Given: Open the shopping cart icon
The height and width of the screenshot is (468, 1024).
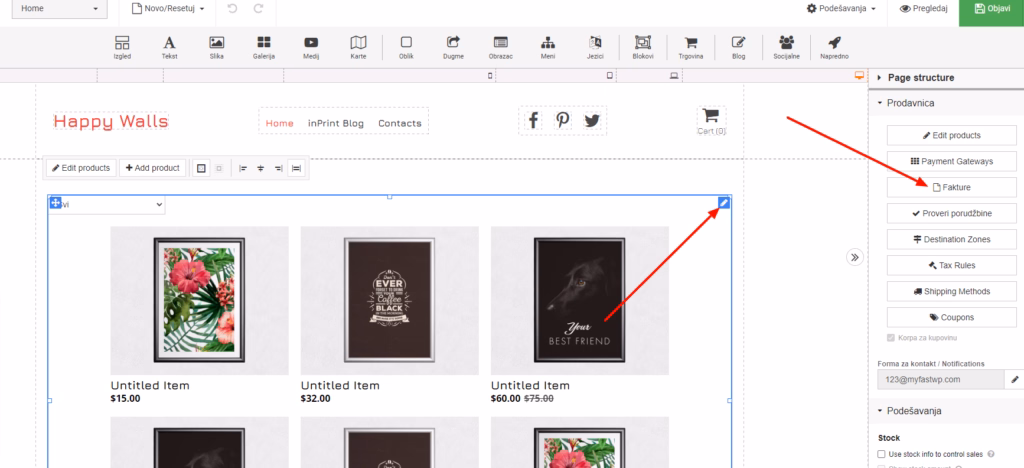Looking at the screenshot, I should pyautogui.click(x=711, y=117).
